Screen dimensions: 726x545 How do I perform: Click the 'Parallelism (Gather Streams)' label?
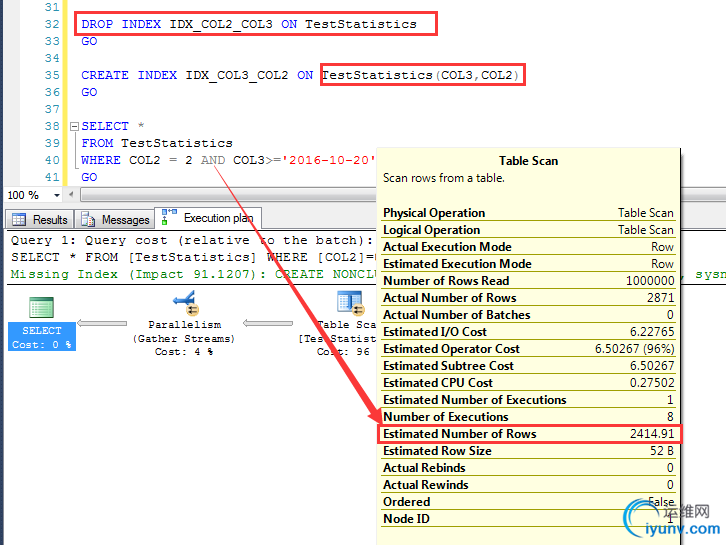pos(184,332)
